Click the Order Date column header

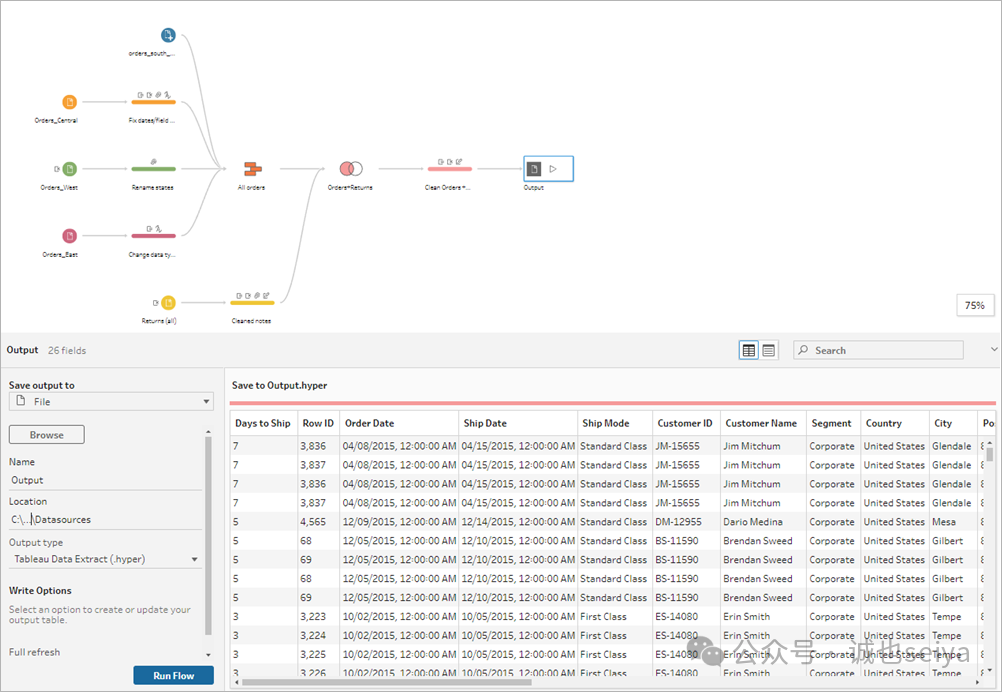click(399, 423)
